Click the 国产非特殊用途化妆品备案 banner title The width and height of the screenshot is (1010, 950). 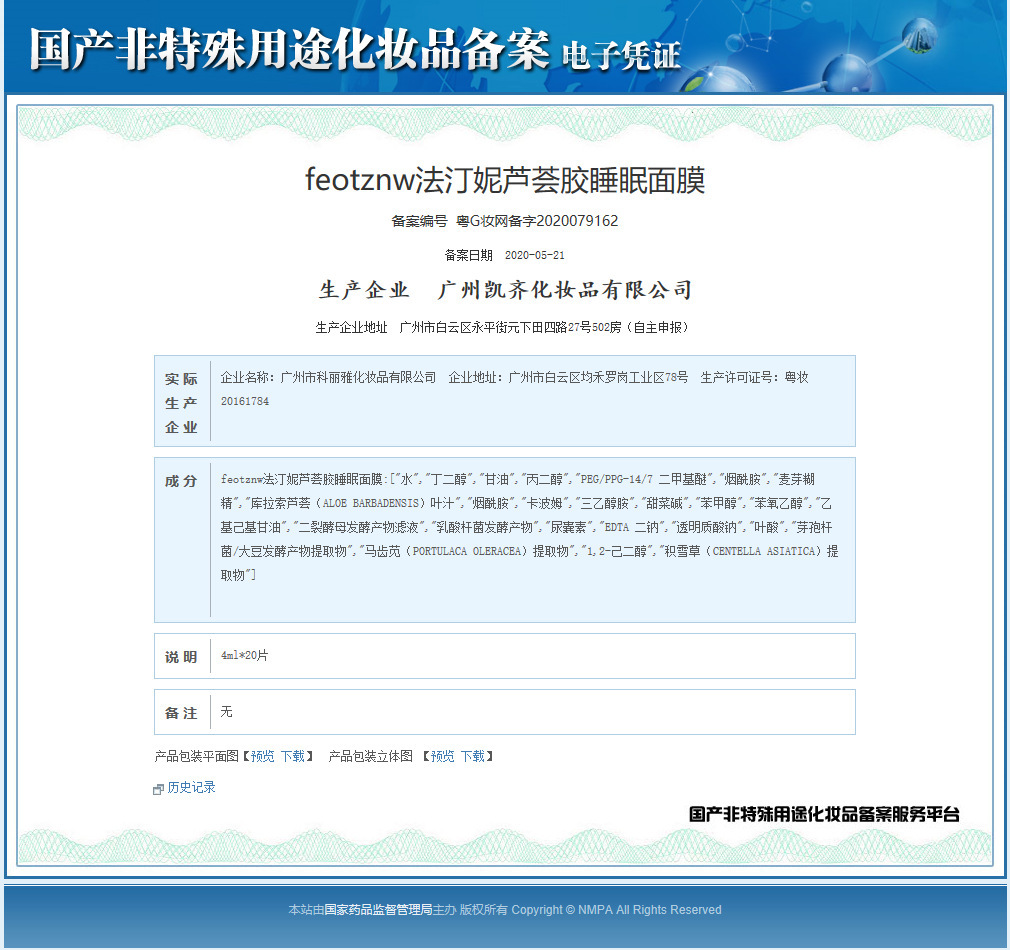coord(289,50)
